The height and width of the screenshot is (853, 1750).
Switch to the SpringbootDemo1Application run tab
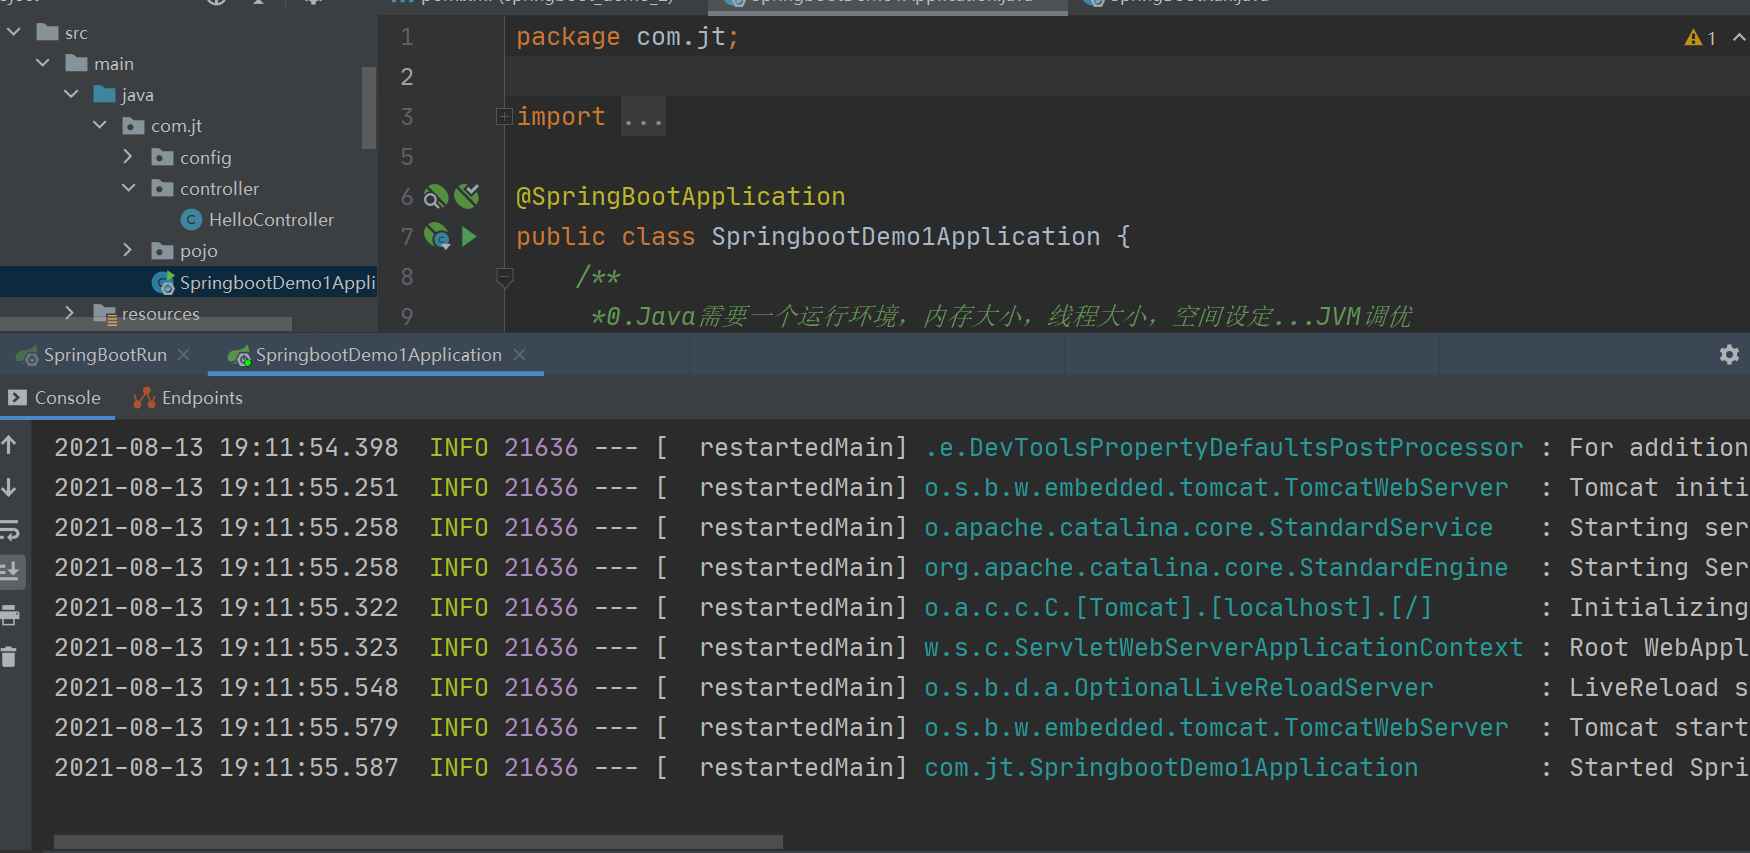pyautogui.click(x=378, y=355)
